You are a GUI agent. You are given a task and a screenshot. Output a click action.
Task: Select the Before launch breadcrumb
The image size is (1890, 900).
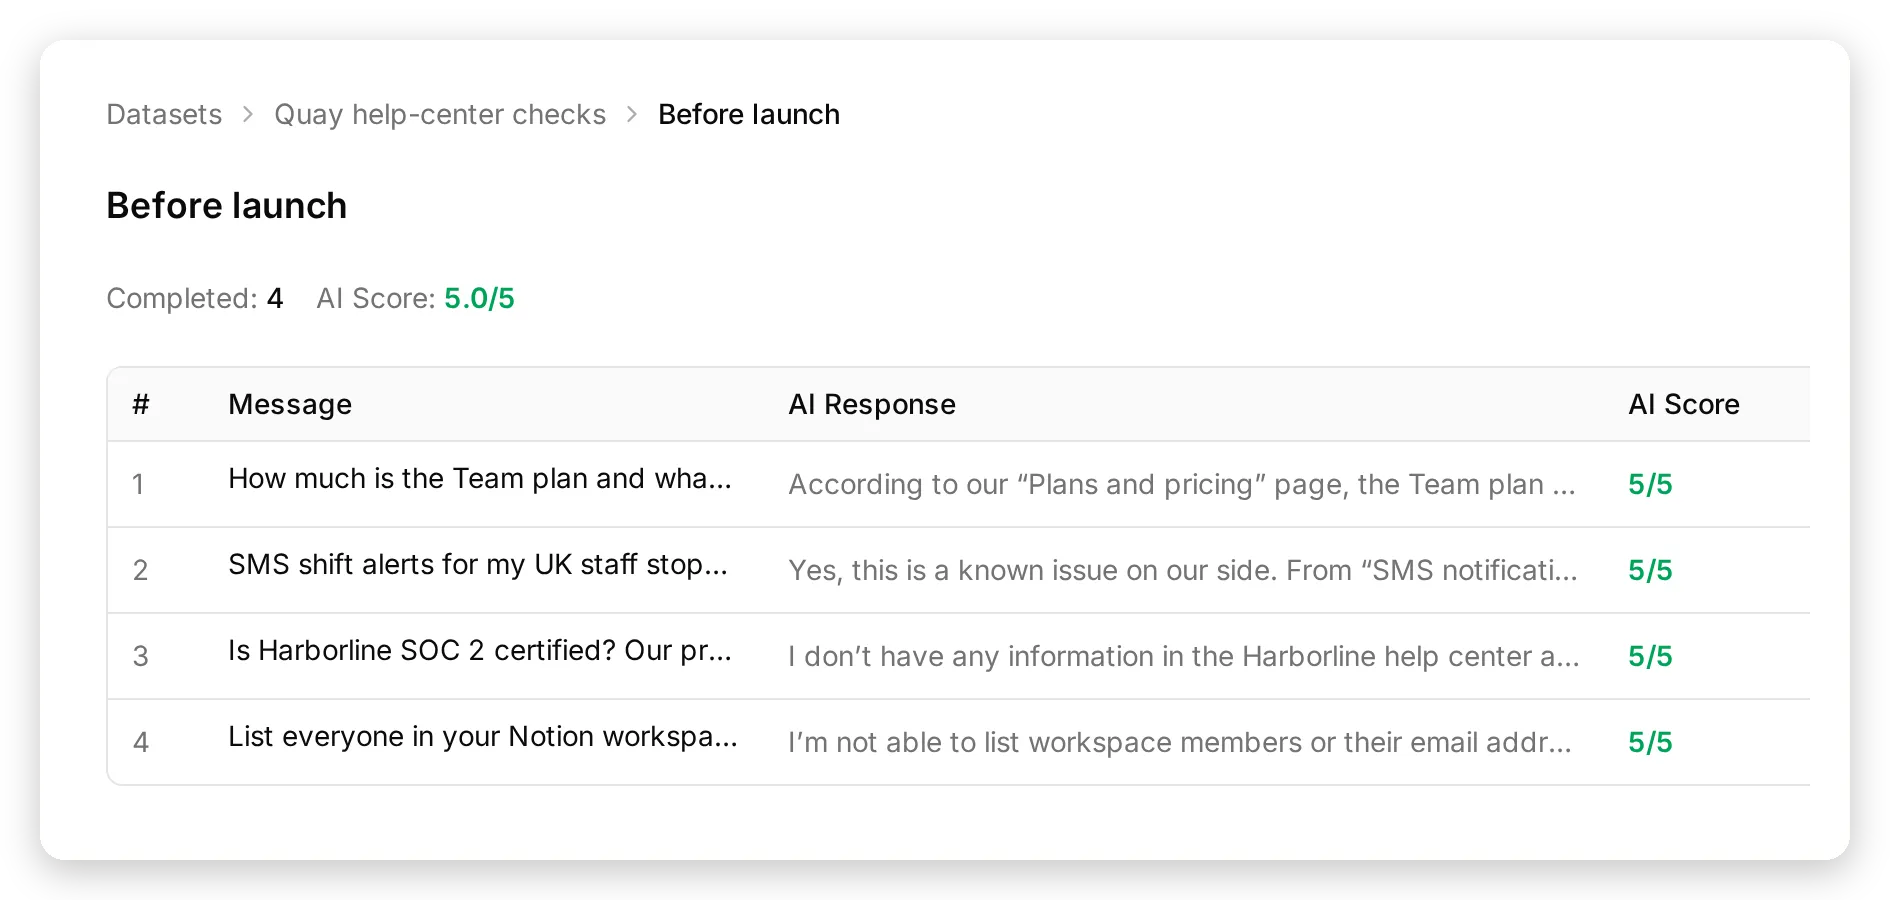[749, 115]
